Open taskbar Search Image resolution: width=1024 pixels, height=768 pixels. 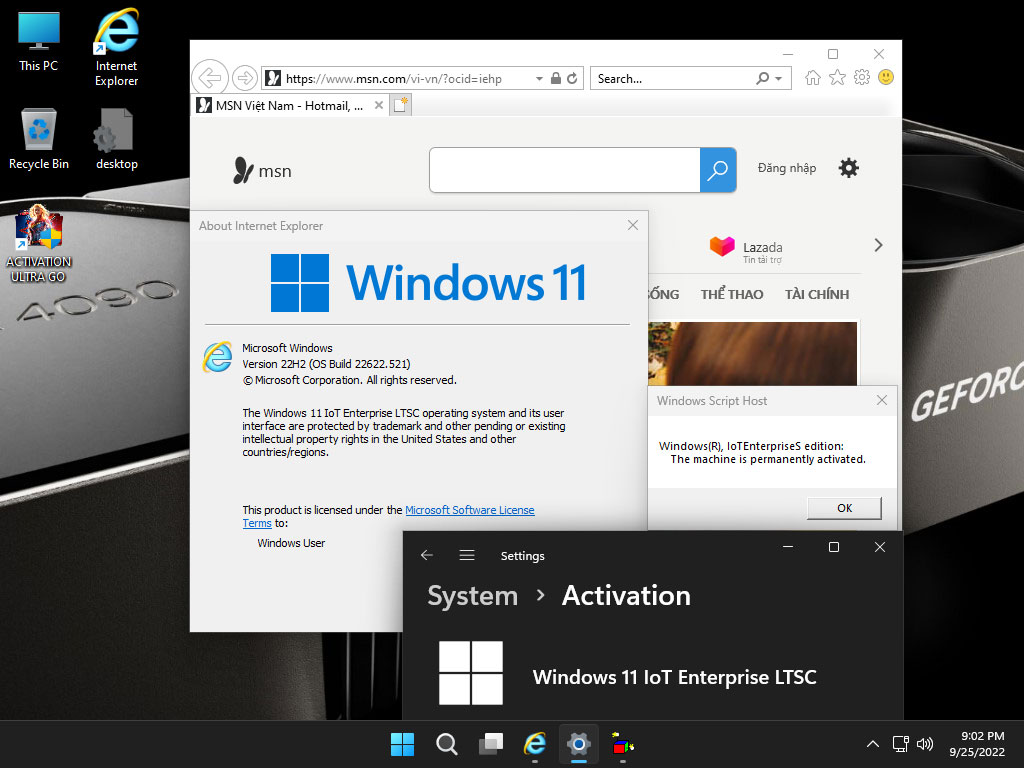447,744
